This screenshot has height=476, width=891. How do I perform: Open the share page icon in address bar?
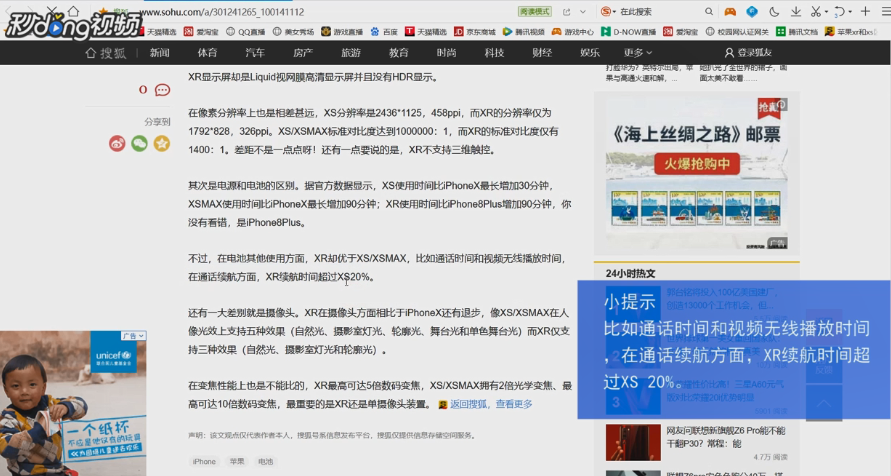(567, 11)
